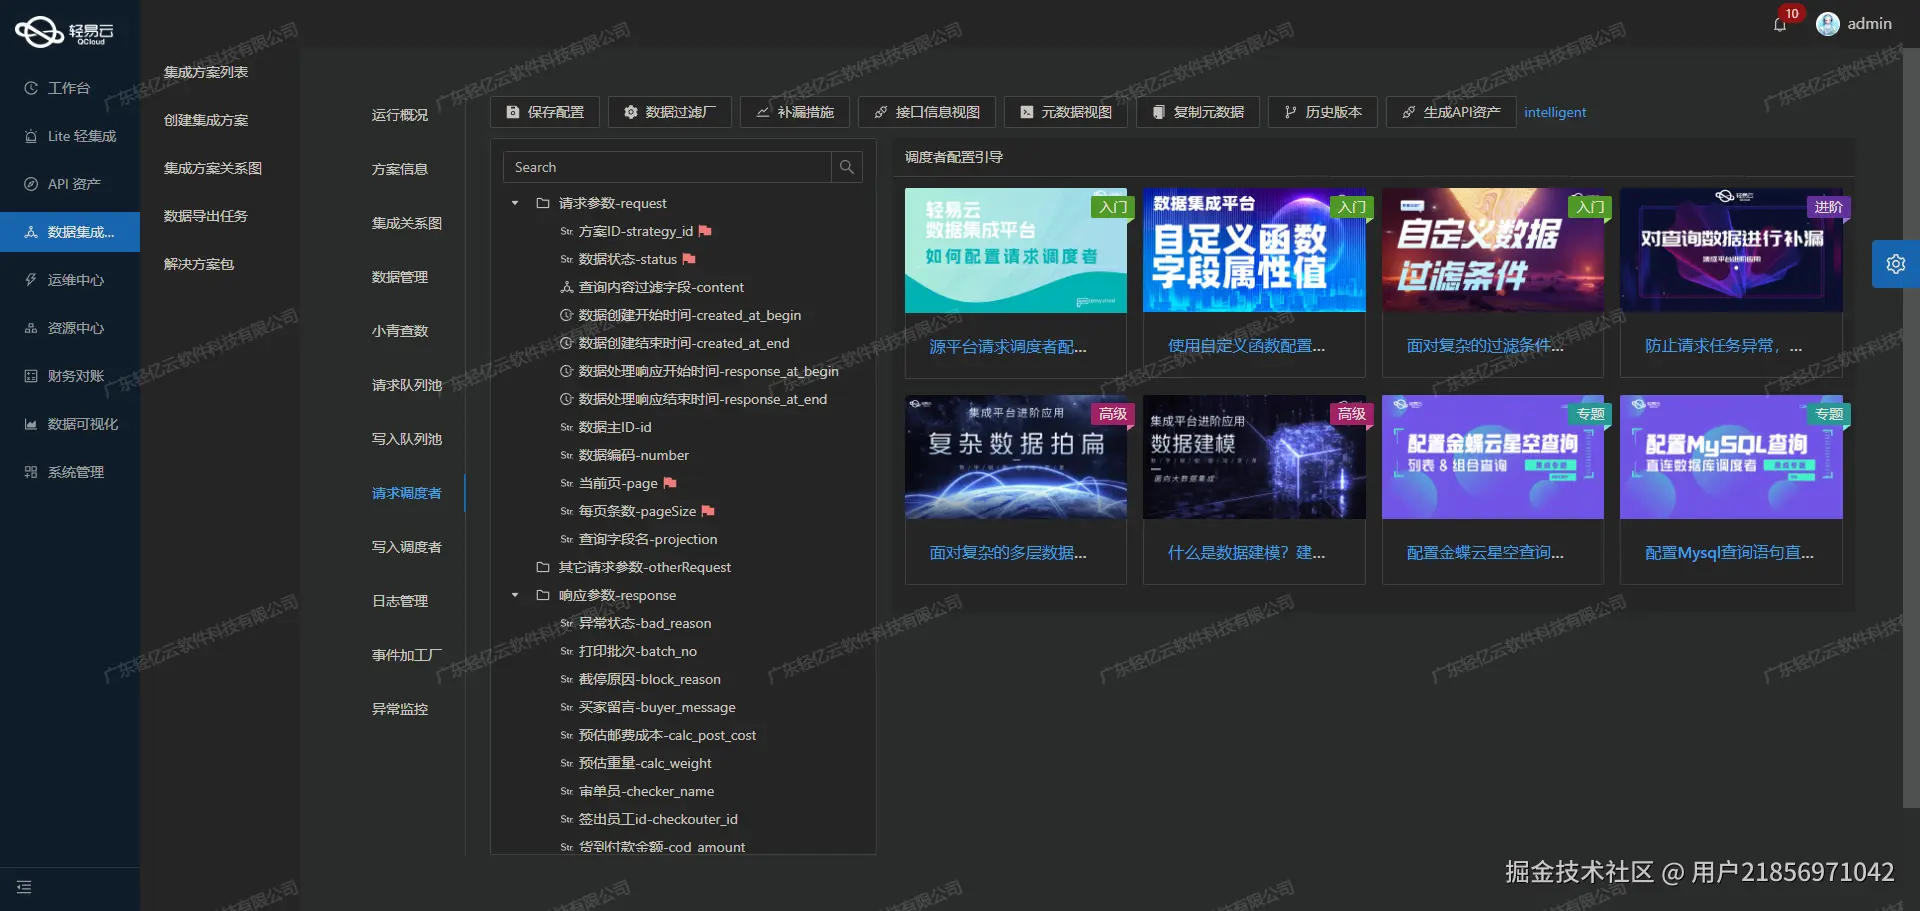Toggle the flag marker on 每页条数-pageSize
The width and height of the screenshot is (1920, 911).
708,511
